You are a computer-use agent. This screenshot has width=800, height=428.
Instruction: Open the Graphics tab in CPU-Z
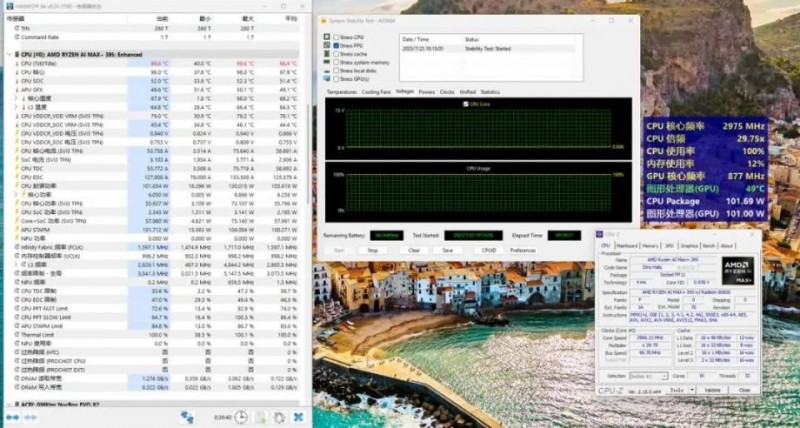689,246
